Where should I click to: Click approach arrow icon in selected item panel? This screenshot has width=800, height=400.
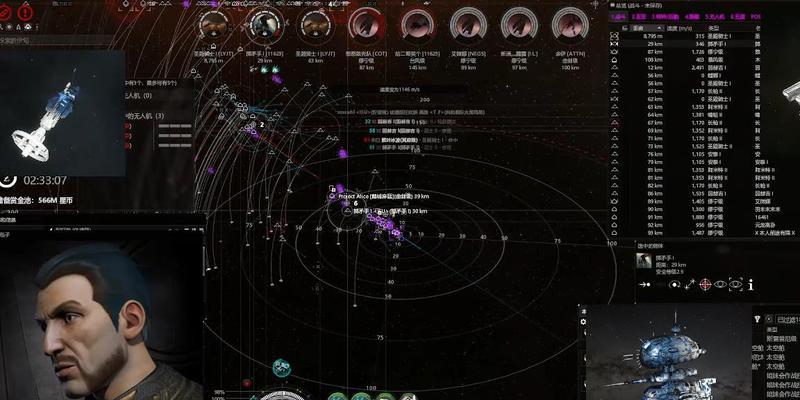[x=645, y=284]
